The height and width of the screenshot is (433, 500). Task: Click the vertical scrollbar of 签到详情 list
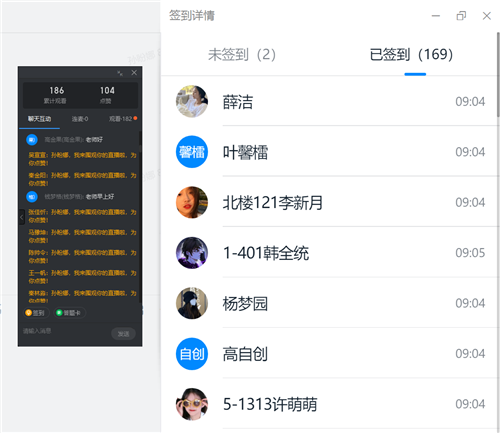(x=498, y=75)
